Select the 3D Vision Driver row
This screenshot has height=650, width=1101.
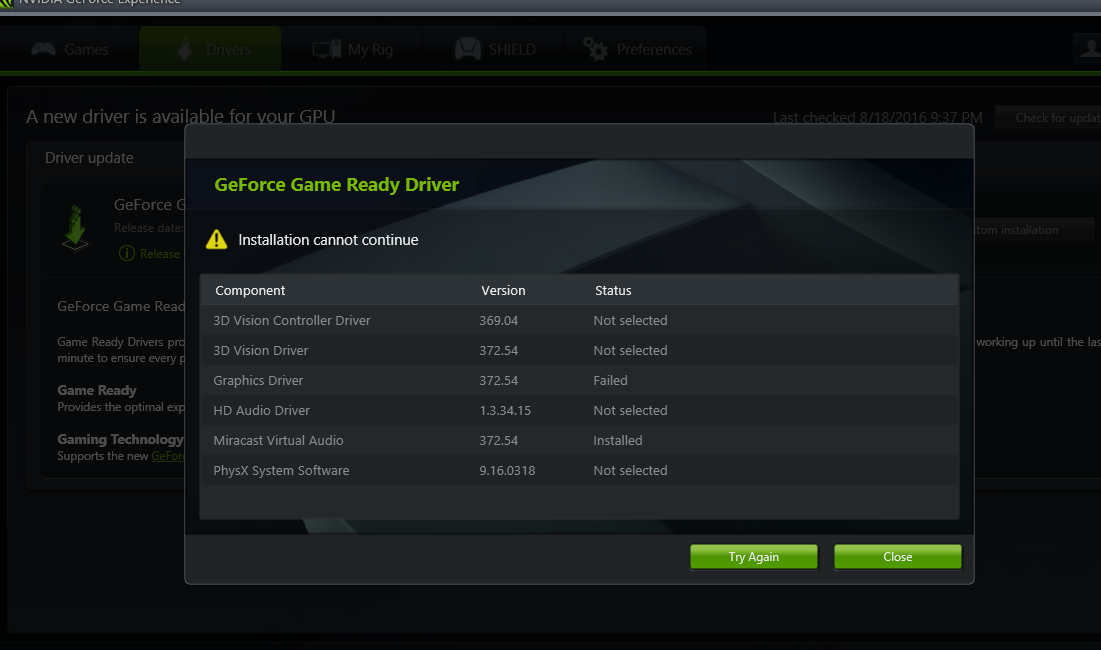coord(579,350)
